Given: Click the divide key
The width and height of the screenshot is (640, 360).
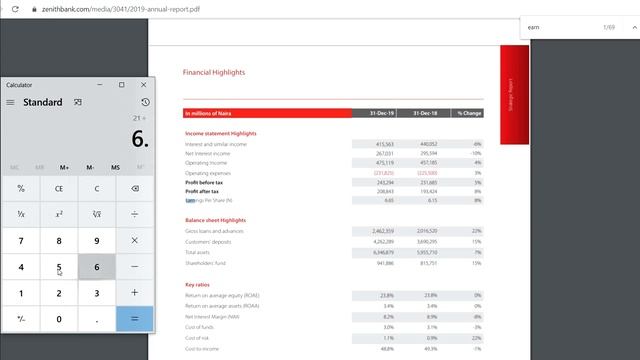Looking at the screenshot, I should (x=135, y=214).
